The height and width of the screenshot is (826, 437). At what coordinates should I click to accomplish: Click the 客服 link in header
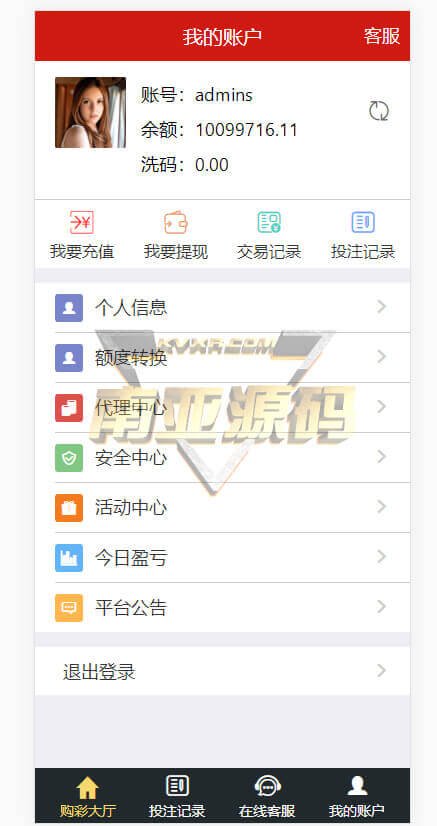click(382, 36)
